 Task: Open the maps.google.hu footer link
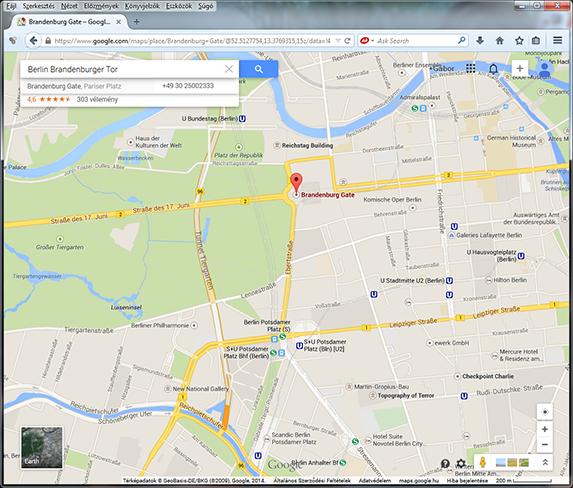click(419, 481)
